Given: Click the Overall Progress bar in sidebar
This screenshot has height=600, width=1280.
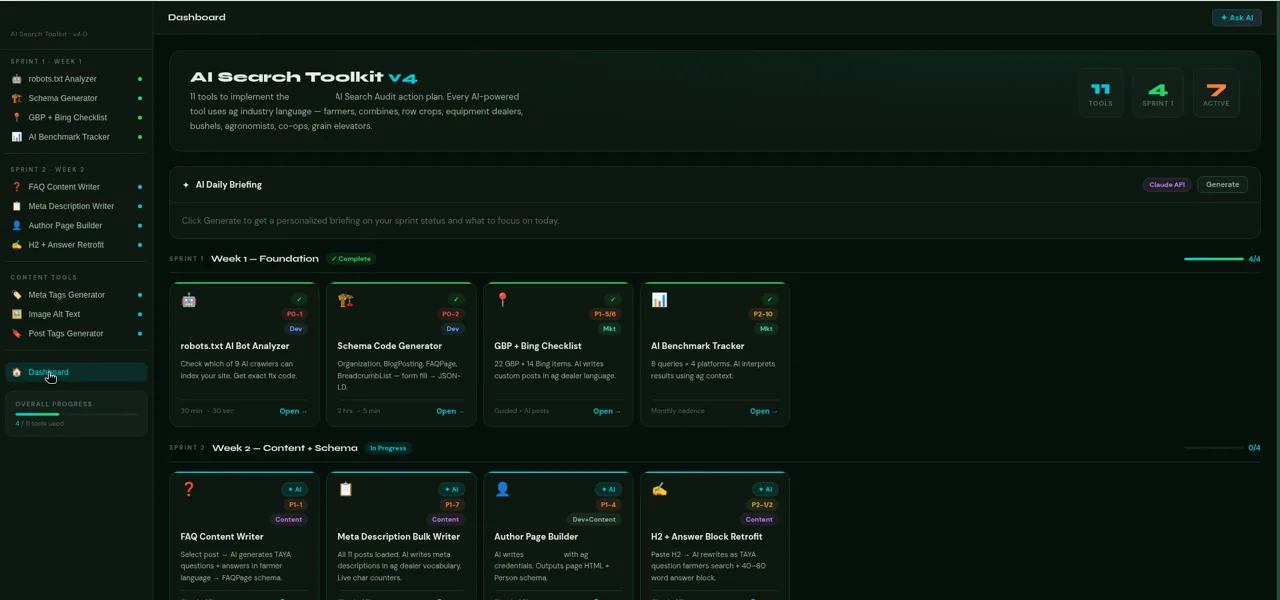Looking at the screenshot, I should (x=76, y=414).
